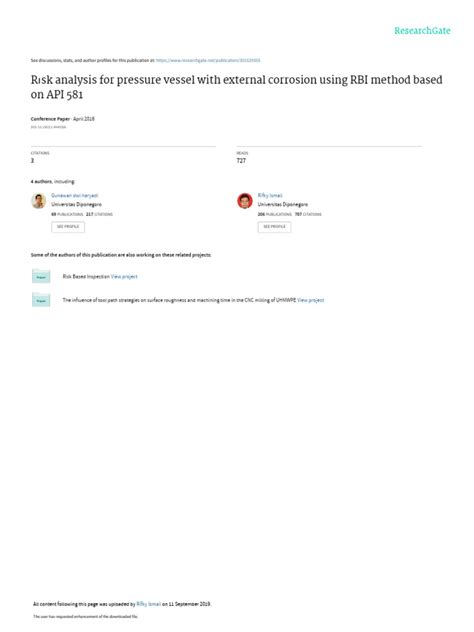This screenshot has height=632, width=474.
Task: Click the paper title about pressure vessel risk analysis
Action: click(237, 87)
